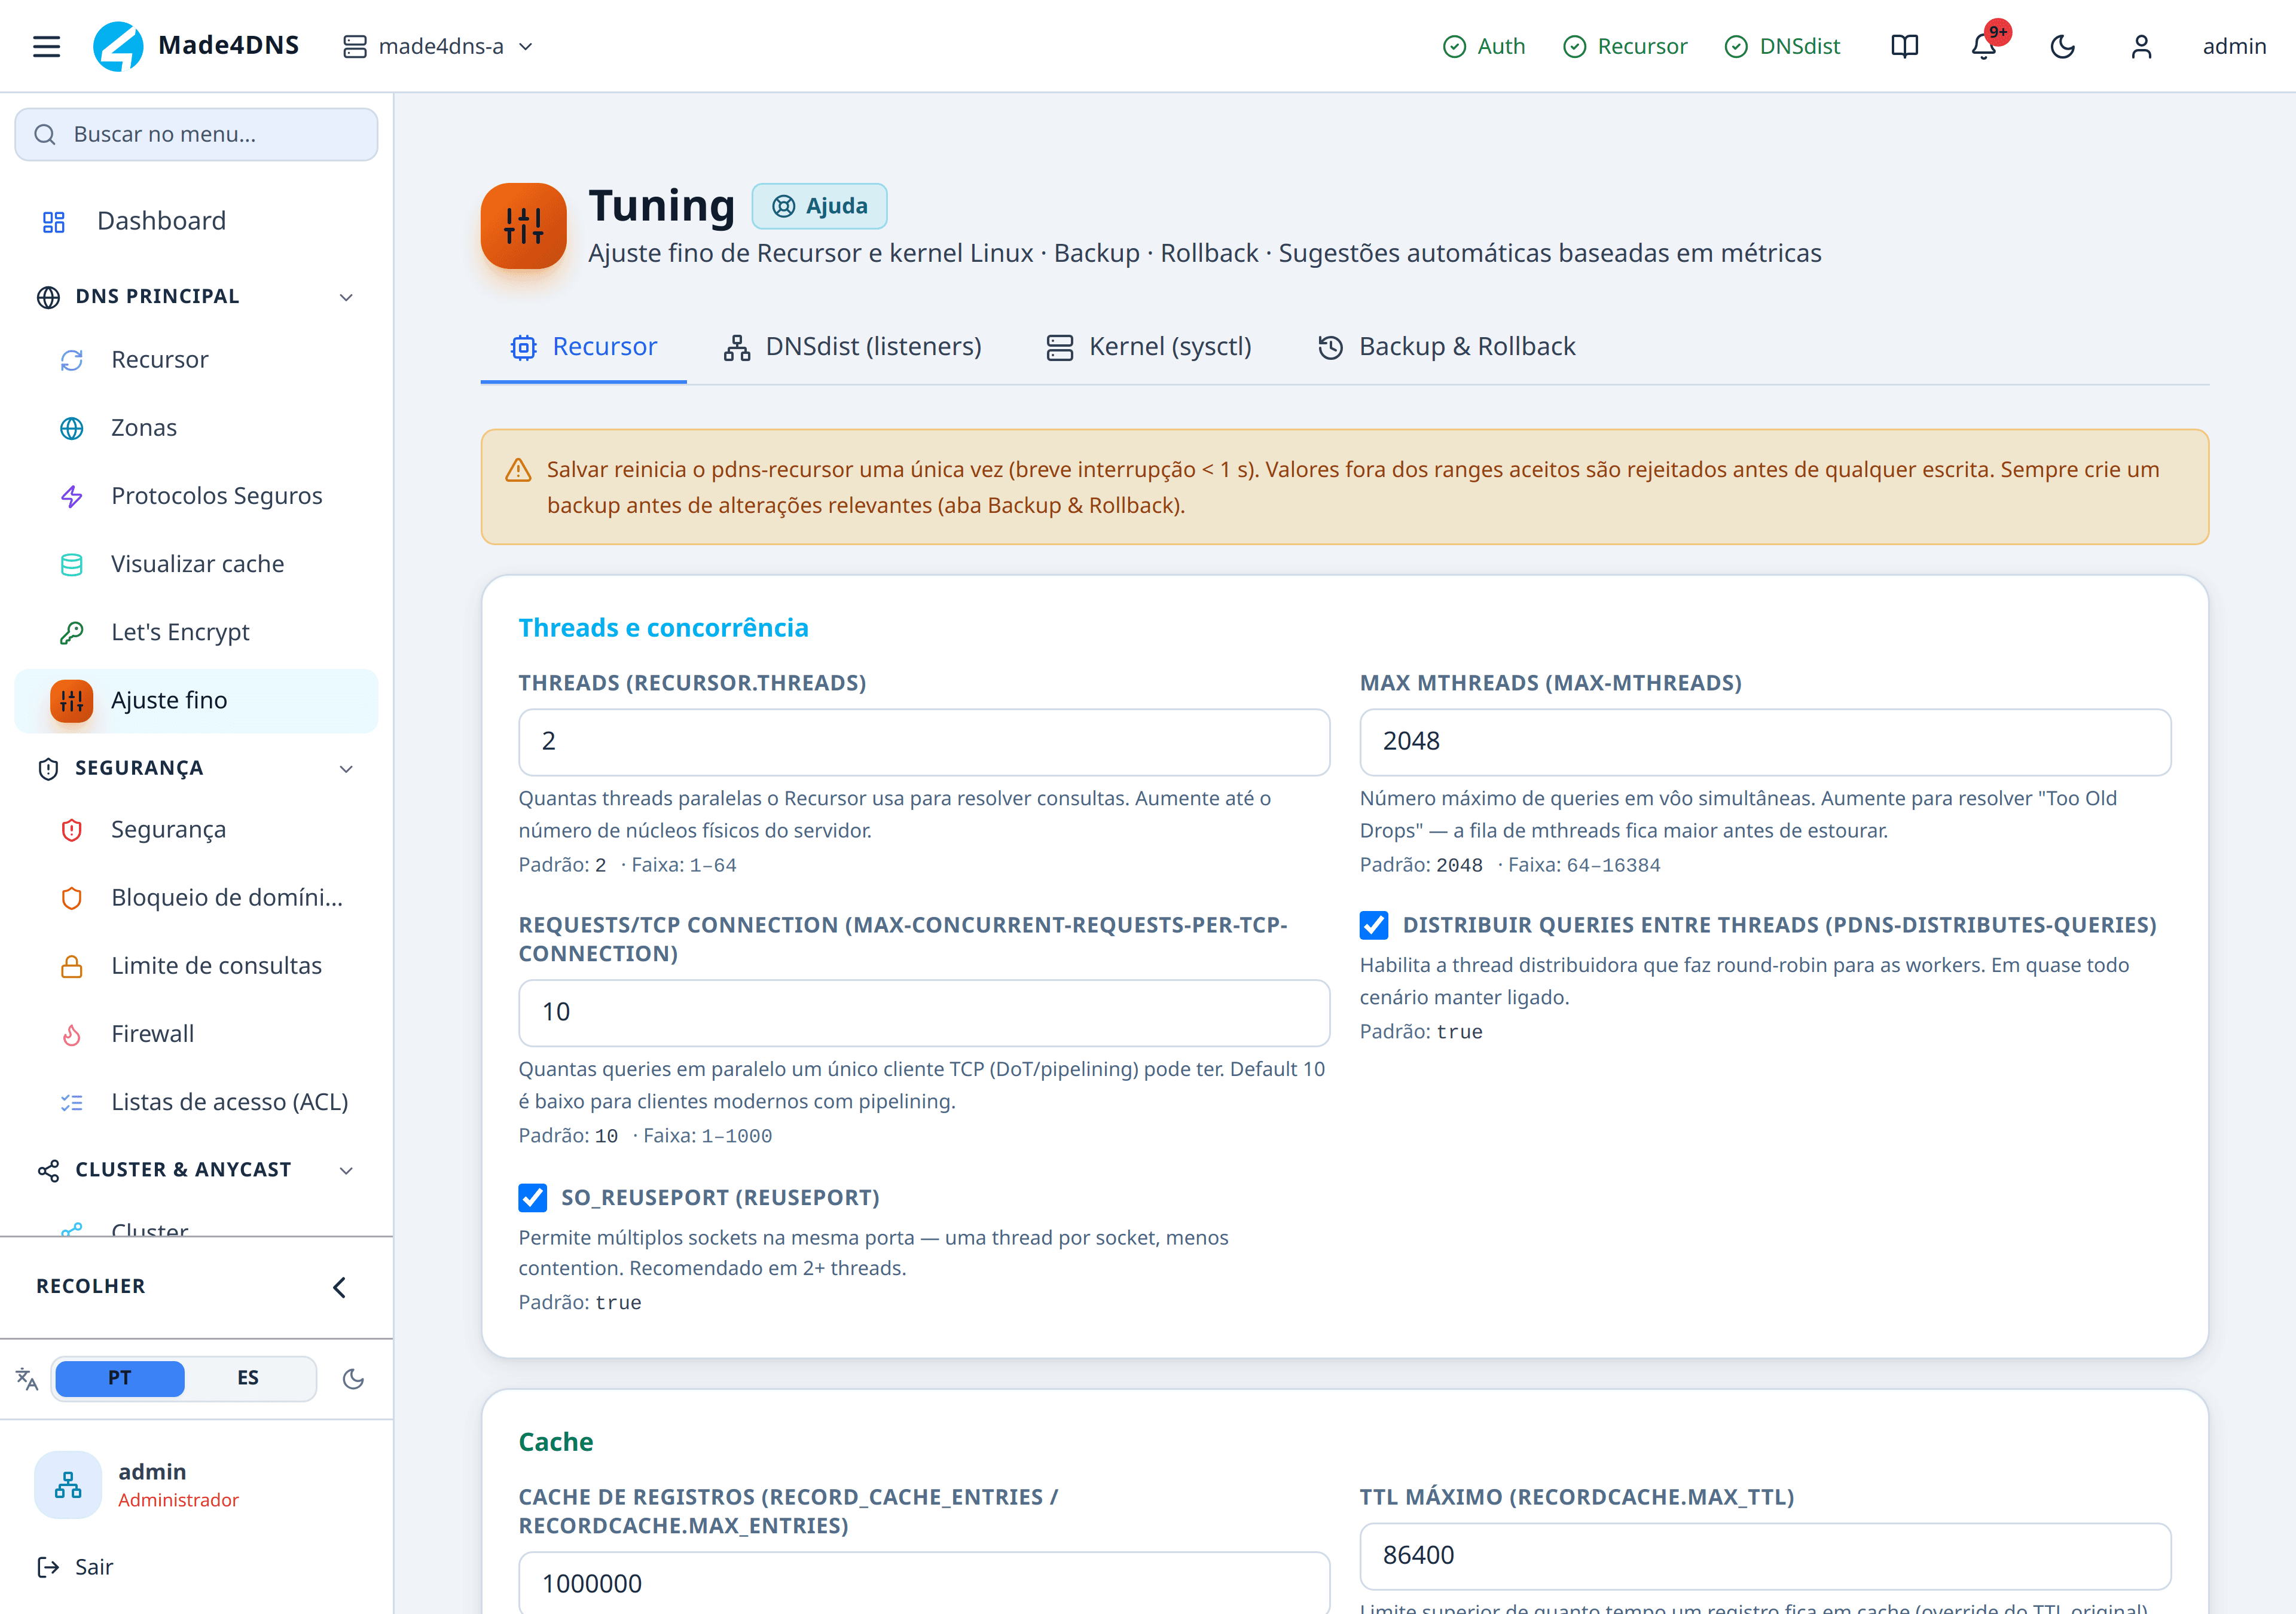Viewport: 2296px width, 1614px height.
Task: Click the Made4DNS logo
Action: click(196, 46)
